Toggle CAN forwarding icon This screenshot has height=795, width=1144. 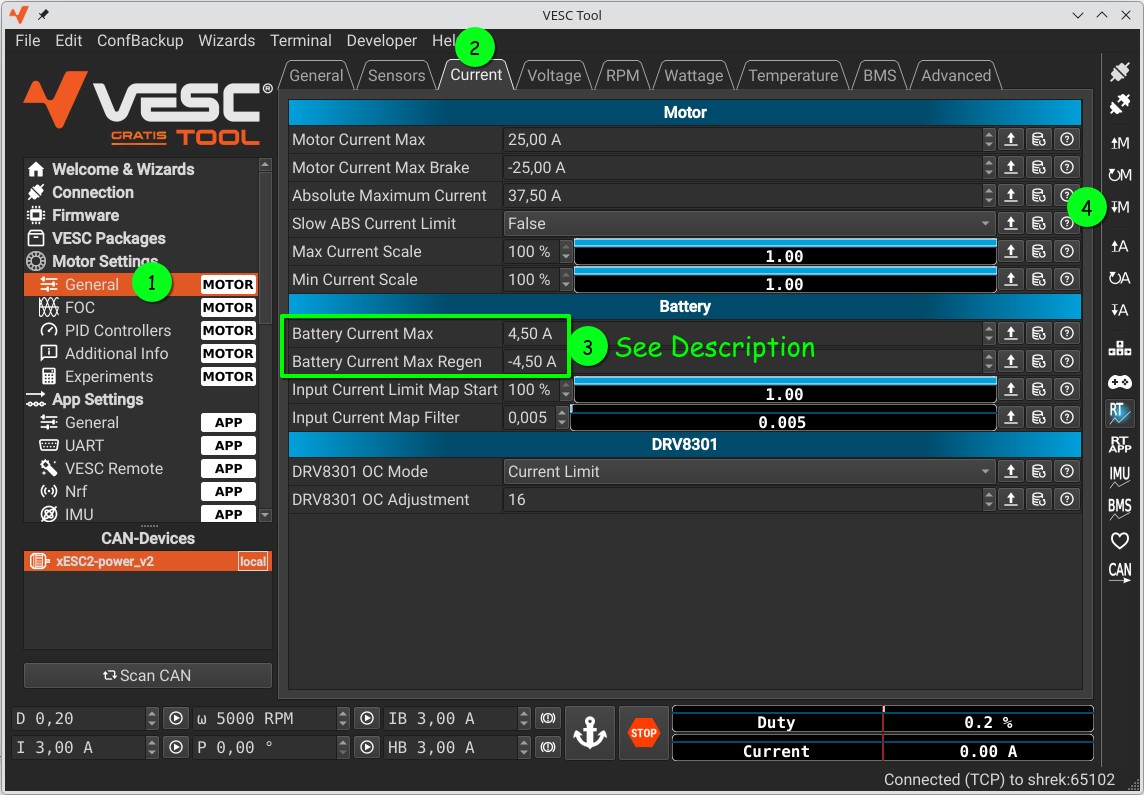click(x=1119, y=572)
